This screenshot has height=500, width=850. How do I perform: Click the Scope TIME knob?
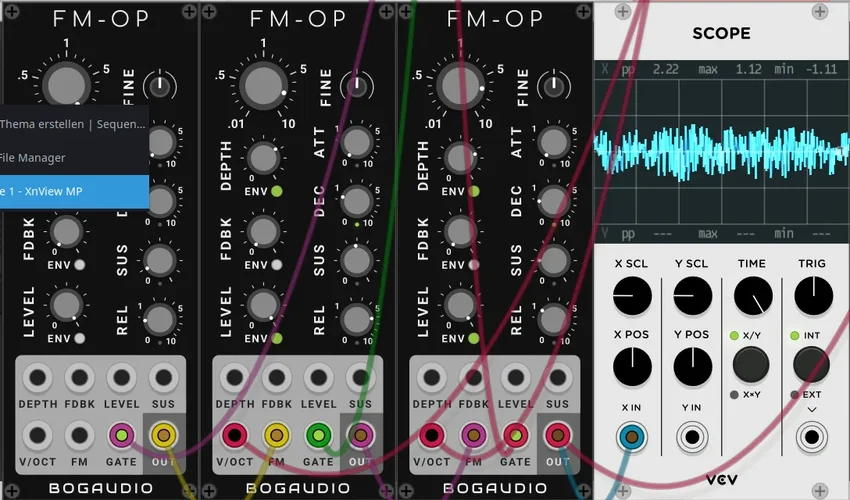click(x=753, y=296)
